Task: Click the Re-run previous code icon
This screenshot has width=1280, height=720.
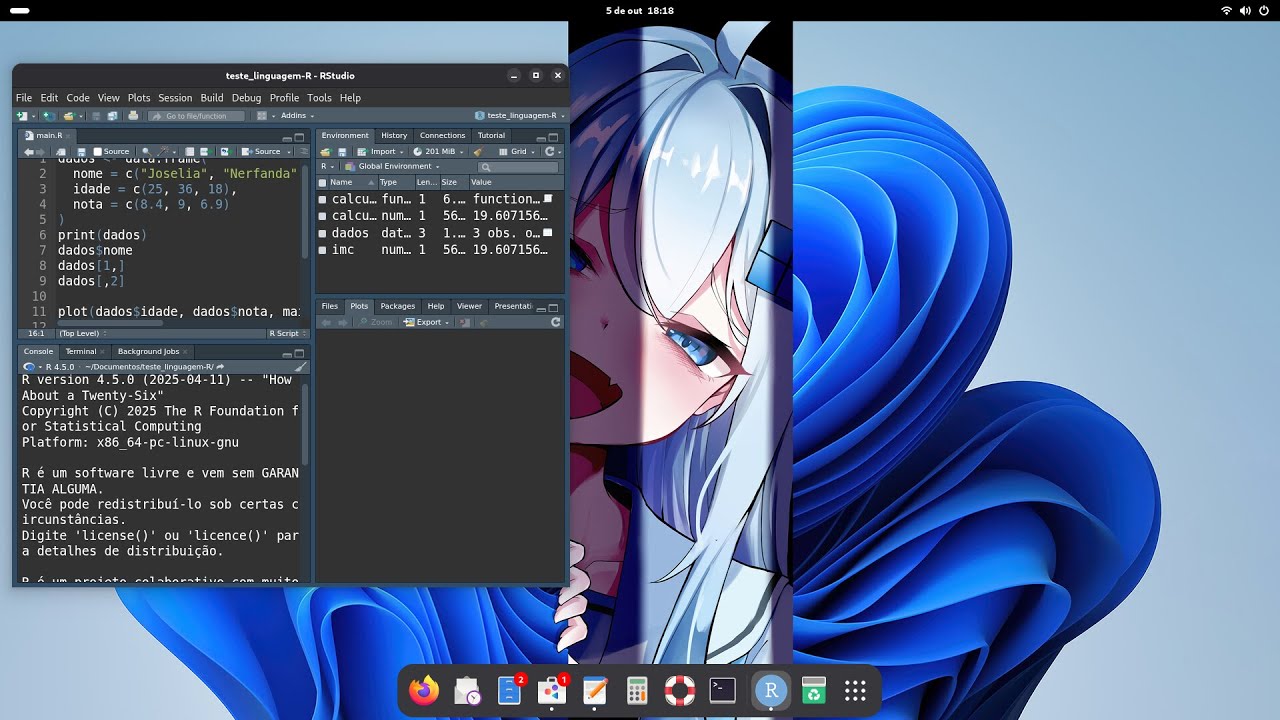Action: (x=227, y=152)
